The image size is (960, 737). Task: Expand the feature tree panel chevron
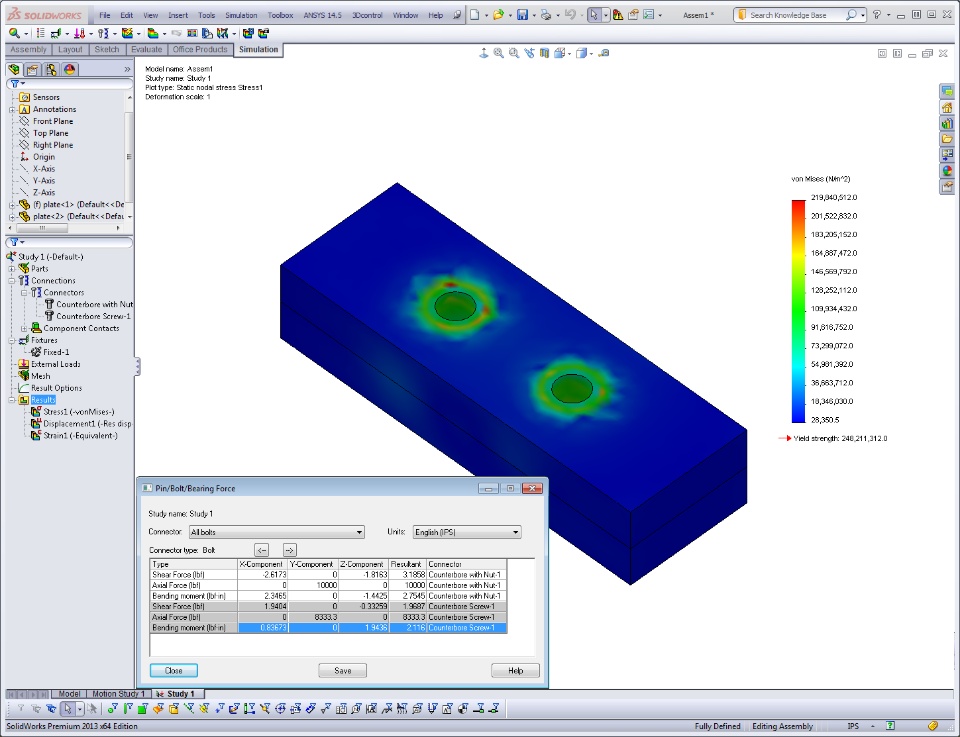127,69
